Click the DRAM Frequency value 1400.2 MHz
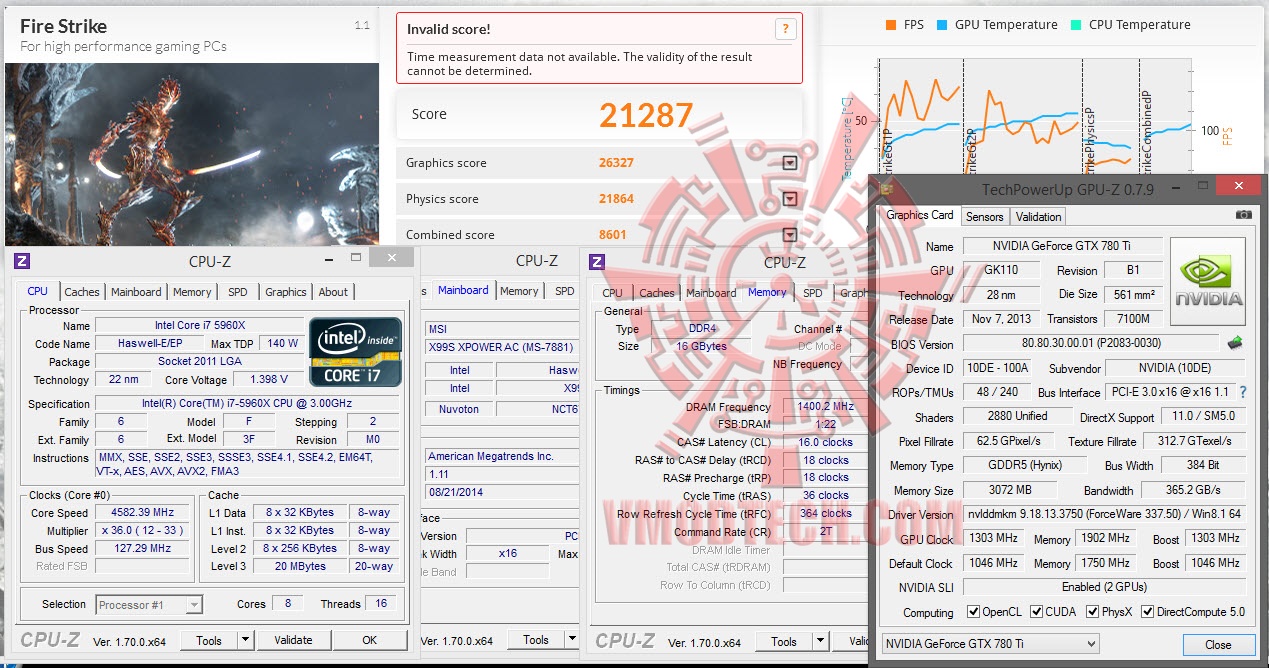Screen dimensions: 1269x668 tap(826, 407)
